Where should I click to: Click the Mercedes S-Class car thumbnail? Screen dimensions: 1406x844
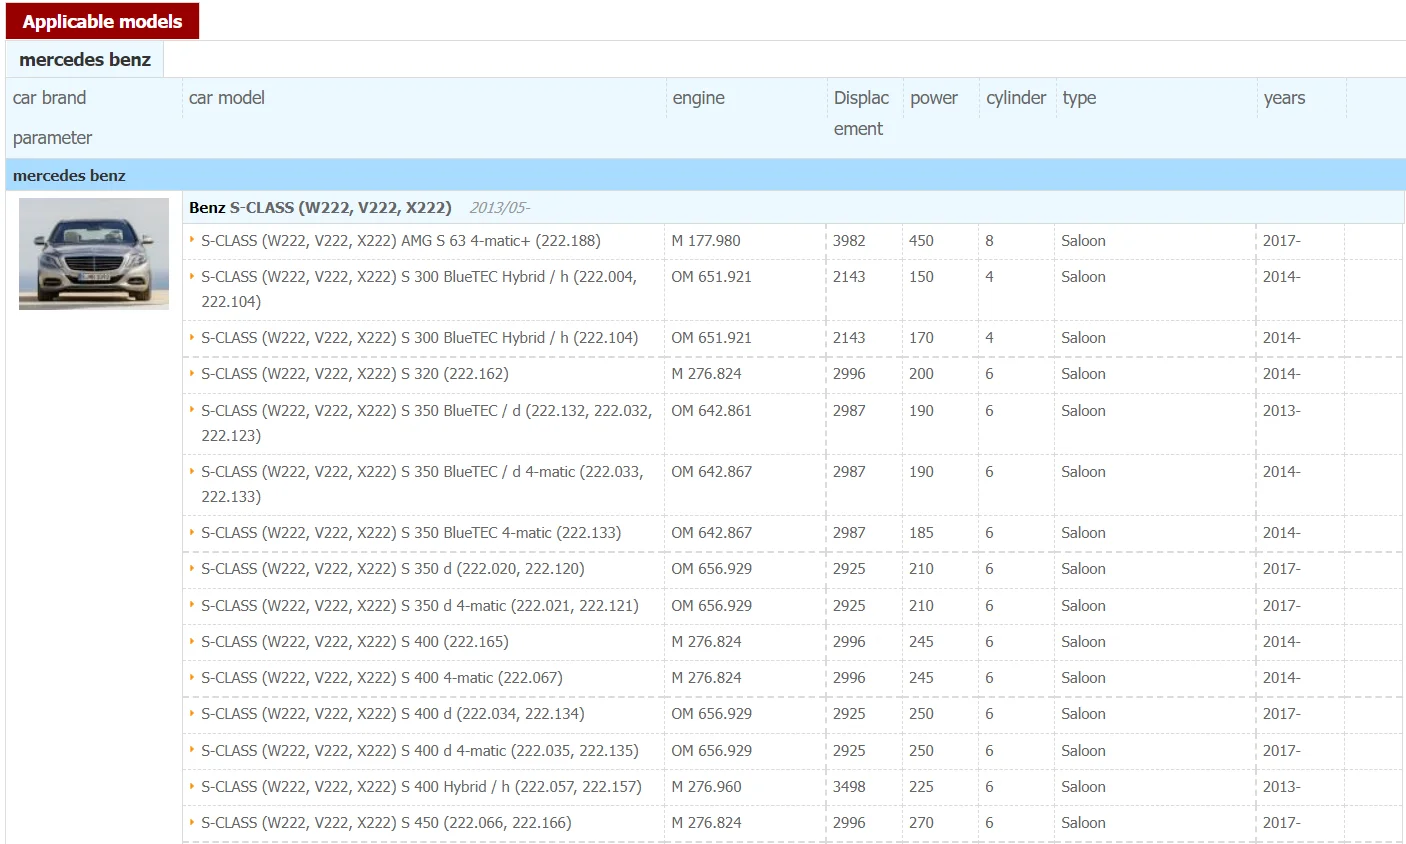(94, 254)
